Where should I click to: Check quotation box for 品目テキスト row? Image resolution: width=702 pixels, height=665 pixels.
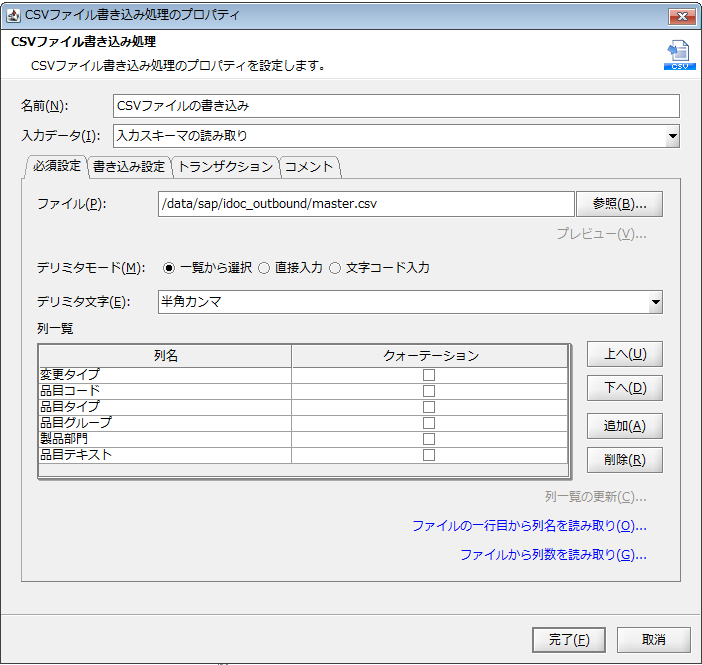pos(429,455)
